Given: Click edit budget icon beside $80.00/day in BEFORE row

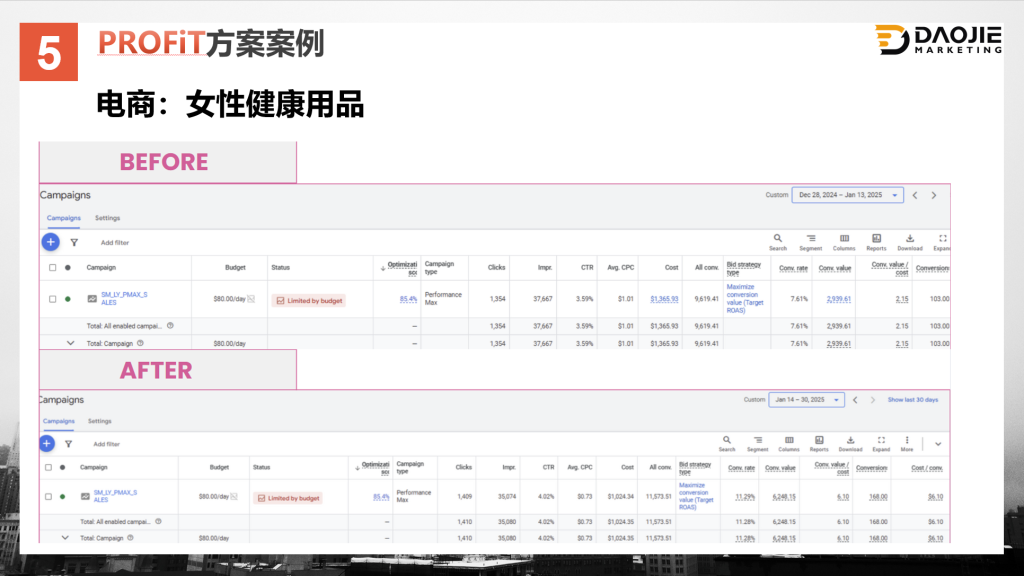Looking at the screenshot, I should [x=251, y=299].
